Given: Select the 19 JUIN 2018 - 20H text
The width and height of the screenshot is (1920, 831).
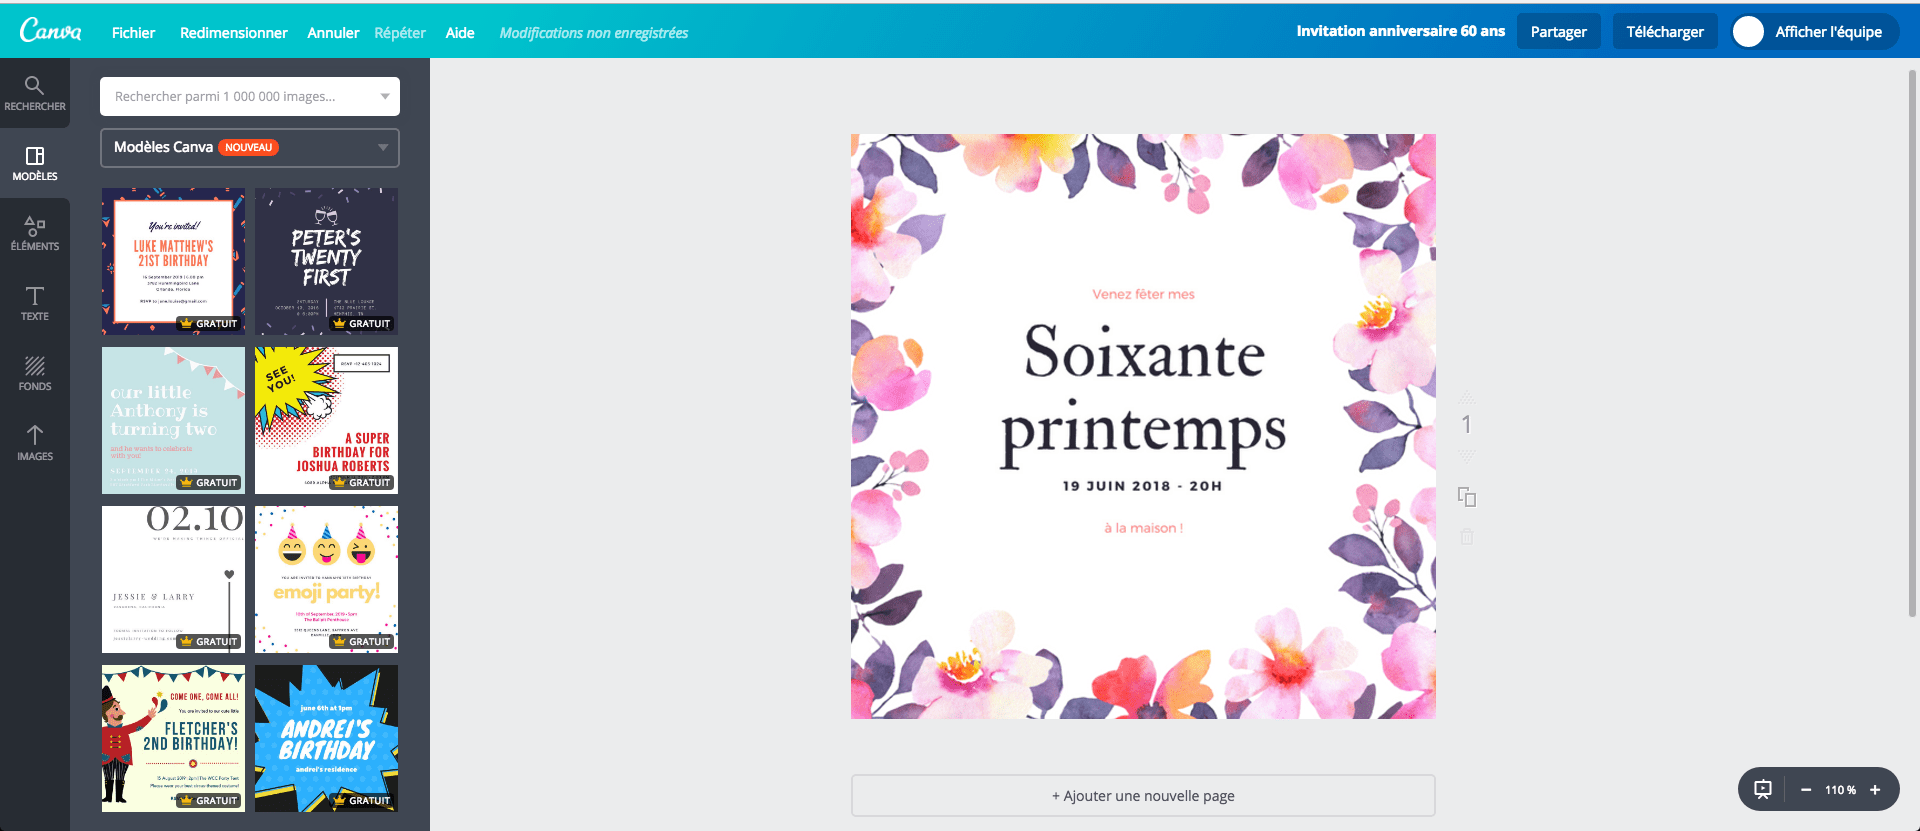Looking at the screenshot, I should 1142,486.
